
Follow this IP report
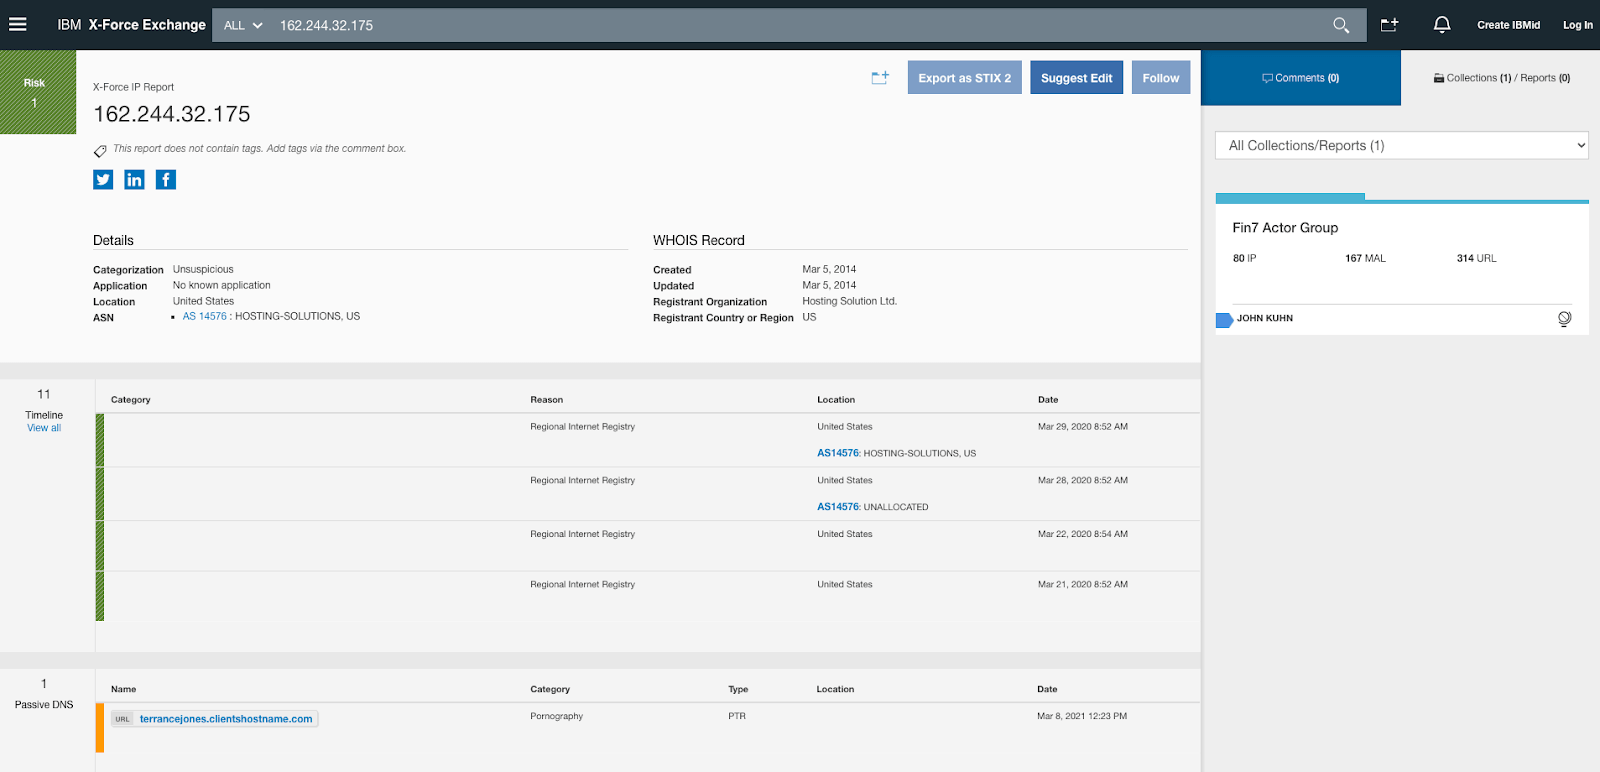coord(1161,78)
